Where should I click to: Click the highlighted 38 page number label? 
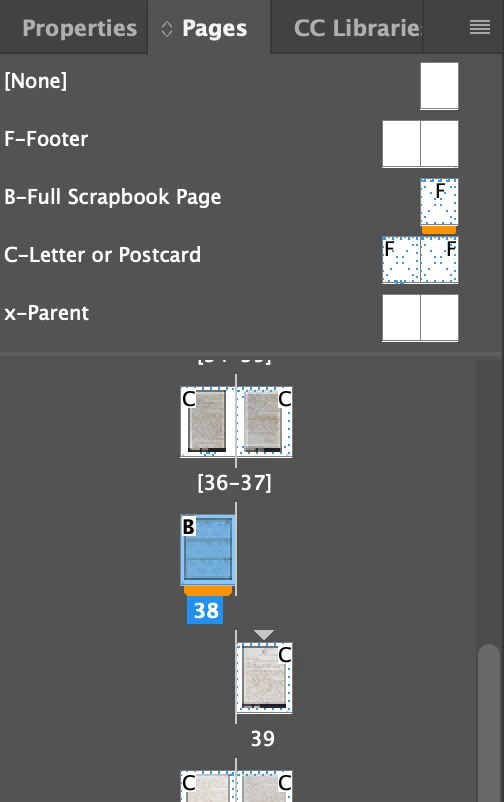205,610
